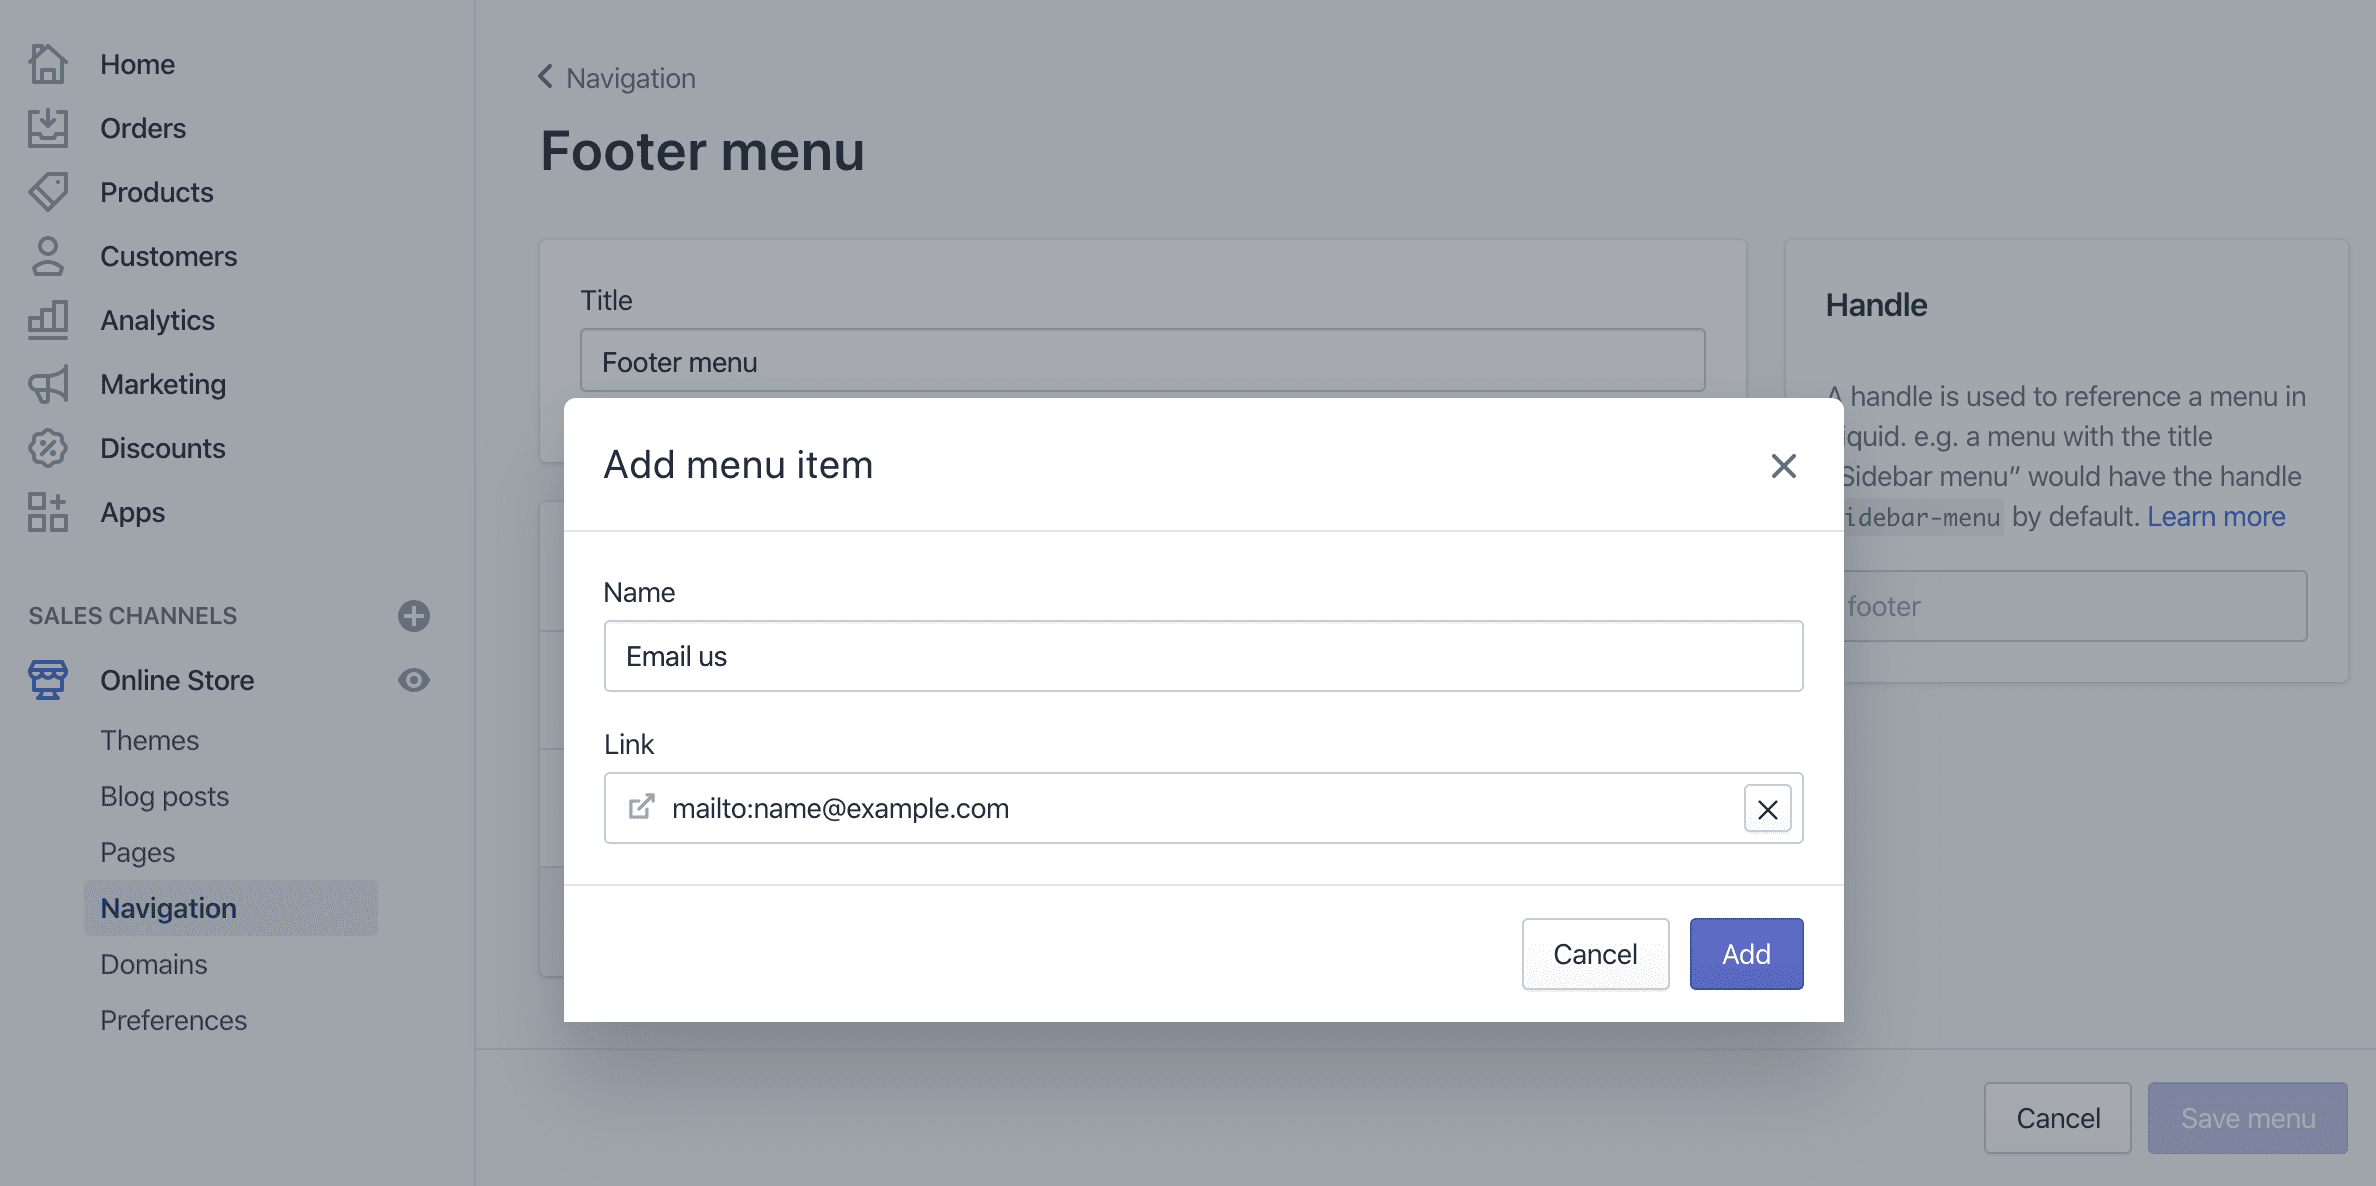Screen dimensions: 2376x1186
Task: Collapse back to Navigation via the chevron
Action: pyautogui.click(x=545, y=77)
